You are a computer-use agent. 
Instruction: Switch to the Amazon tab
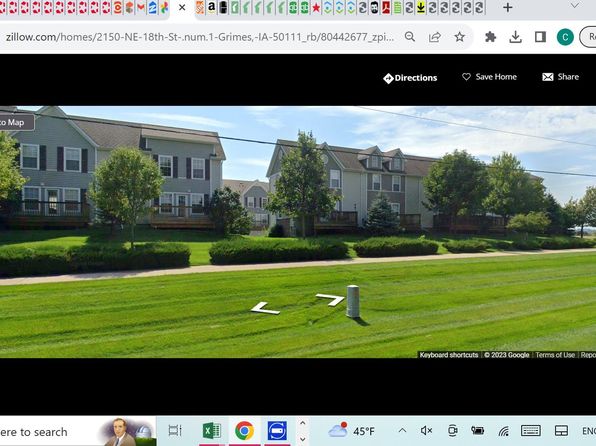coord(211,7)
